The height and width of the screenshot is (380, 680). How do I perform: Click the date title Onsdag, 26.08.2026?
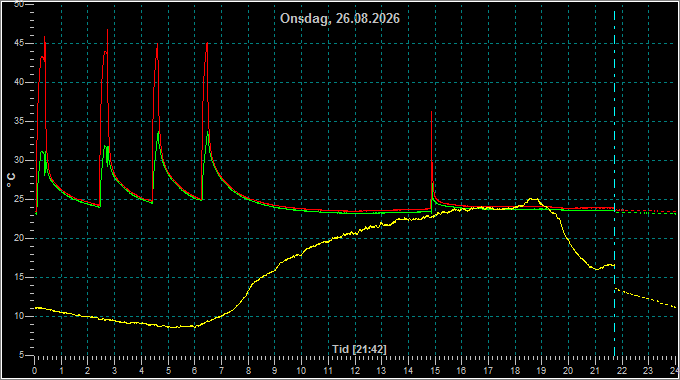pyautogui.click(x=340, y=19)
